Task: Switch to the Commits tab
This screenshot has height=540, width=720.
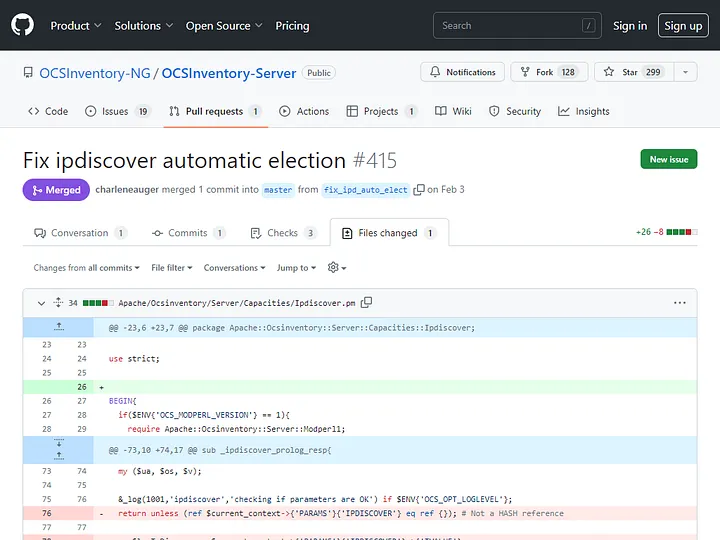Action: coord(188,233)
